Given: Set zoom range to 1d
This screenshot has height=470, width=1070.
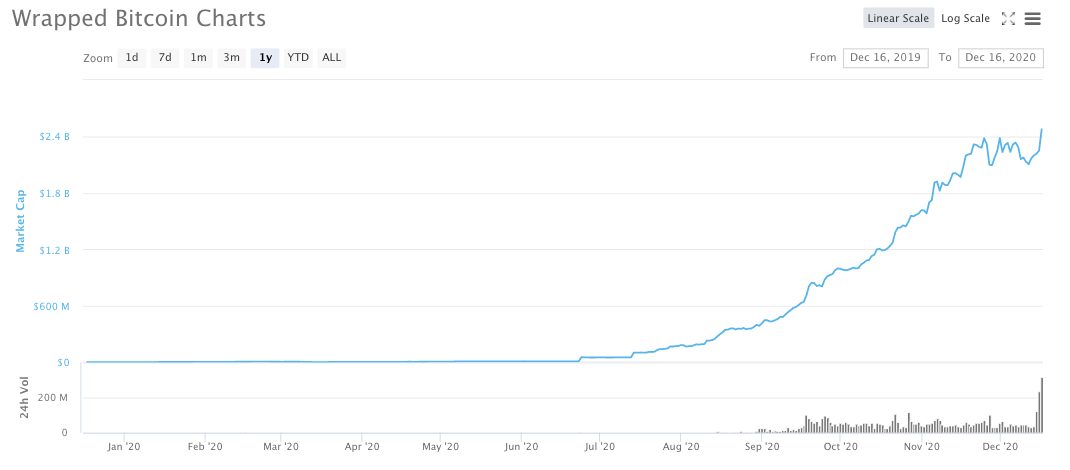Looking at the screenshot, I should click(132, 58).
